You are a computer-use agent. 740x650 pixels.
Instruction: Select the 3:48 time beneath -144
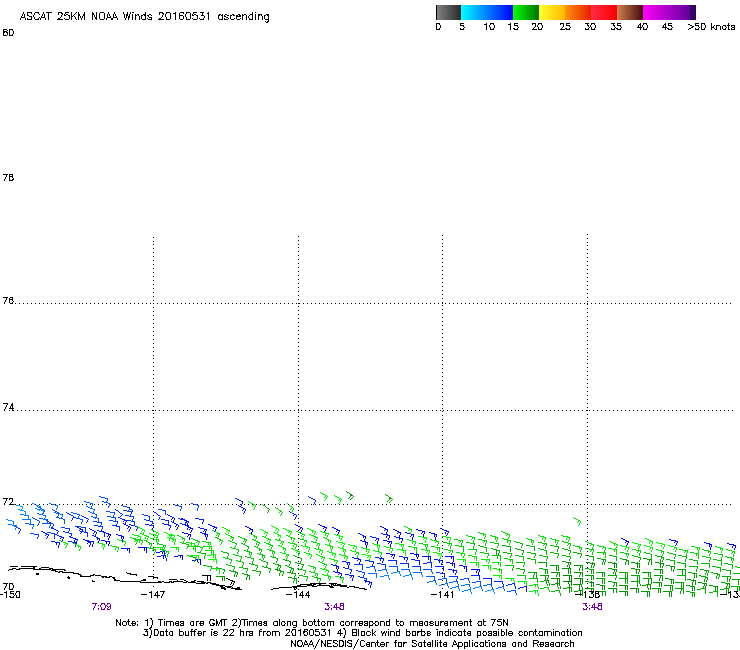pos(334,607)
